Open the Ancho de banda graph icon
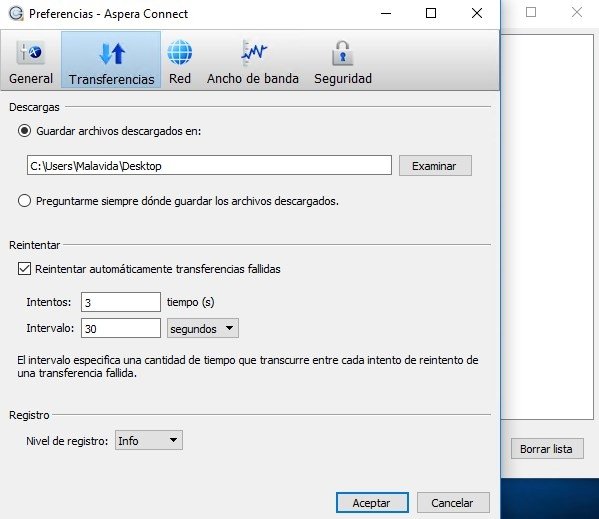 pyautogui.click(x=254, y=53)
